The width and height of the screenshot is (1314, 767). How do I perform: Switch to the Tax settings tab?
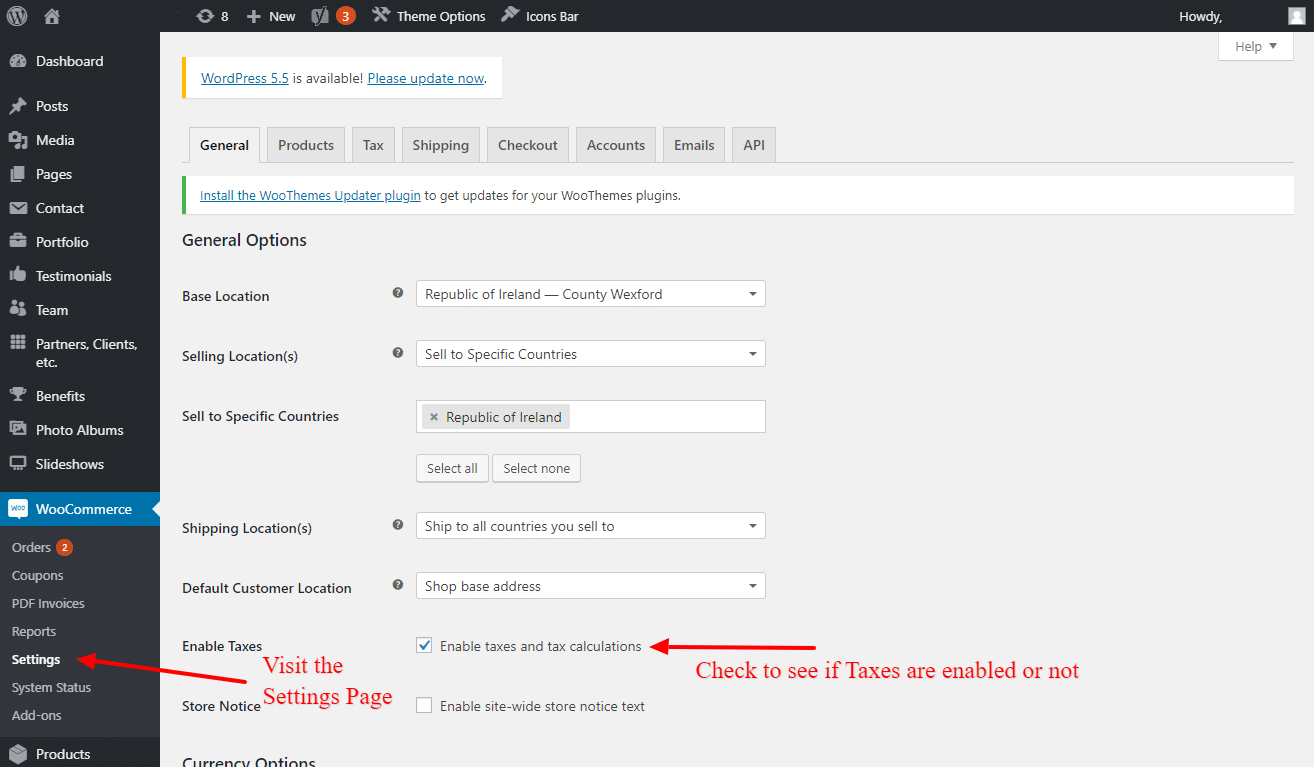click(x=373, y=145)
